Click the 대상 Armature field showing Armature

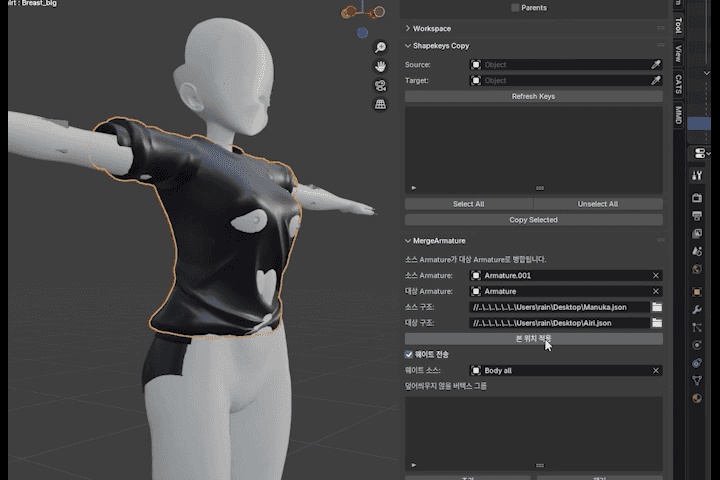pos(566,291)
